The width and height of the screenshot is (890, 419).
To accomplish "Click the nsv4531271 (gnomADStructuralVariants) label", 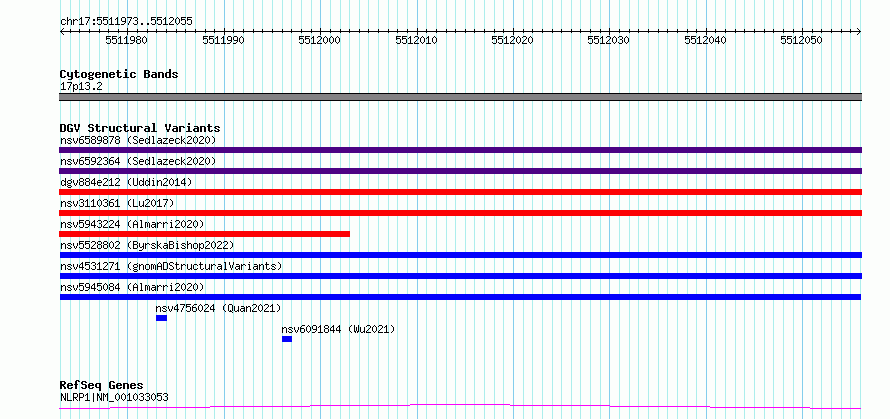I will 171,266.
